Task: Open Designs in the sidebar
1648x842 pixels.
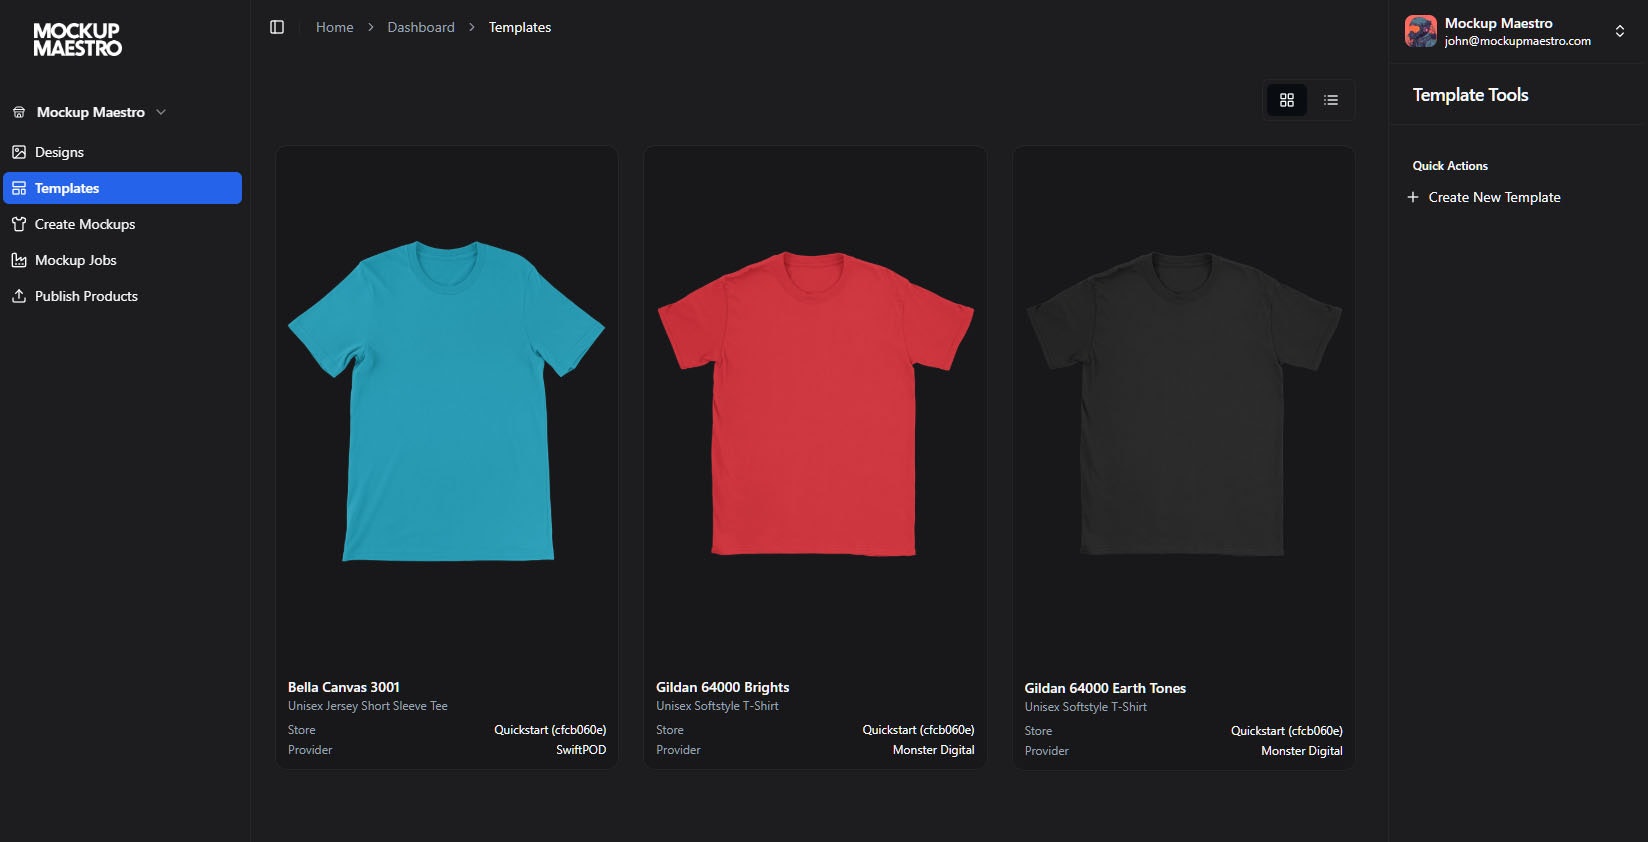Action: click(x=123, y=152)
